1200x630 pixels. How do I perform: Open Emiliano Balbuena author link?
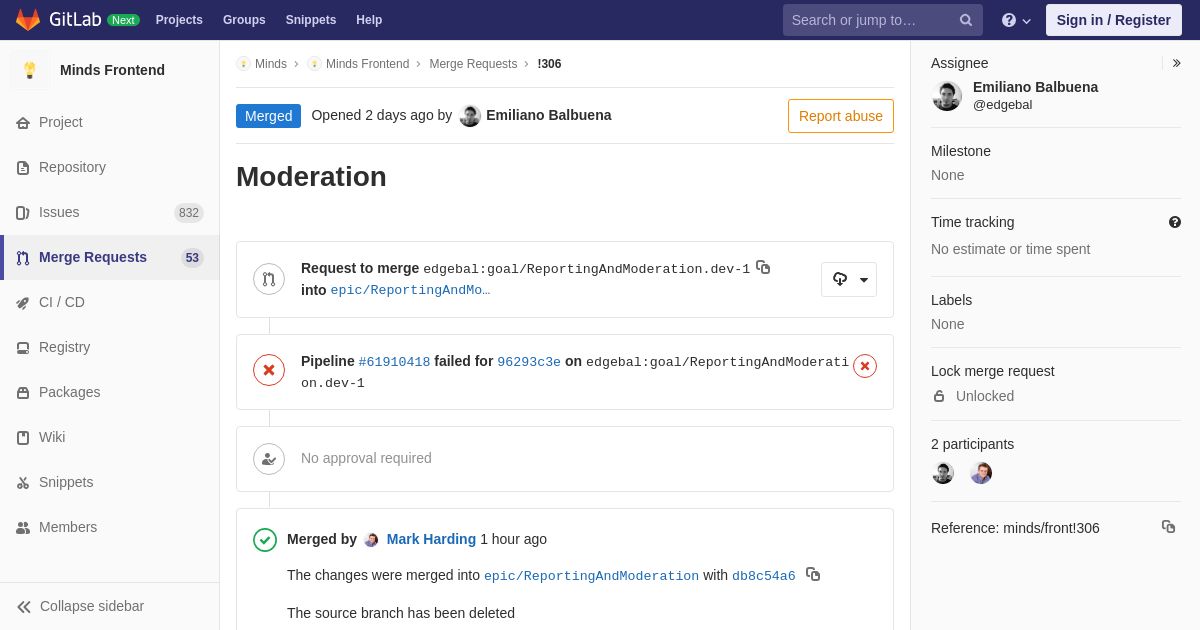(x=549, y=115)
